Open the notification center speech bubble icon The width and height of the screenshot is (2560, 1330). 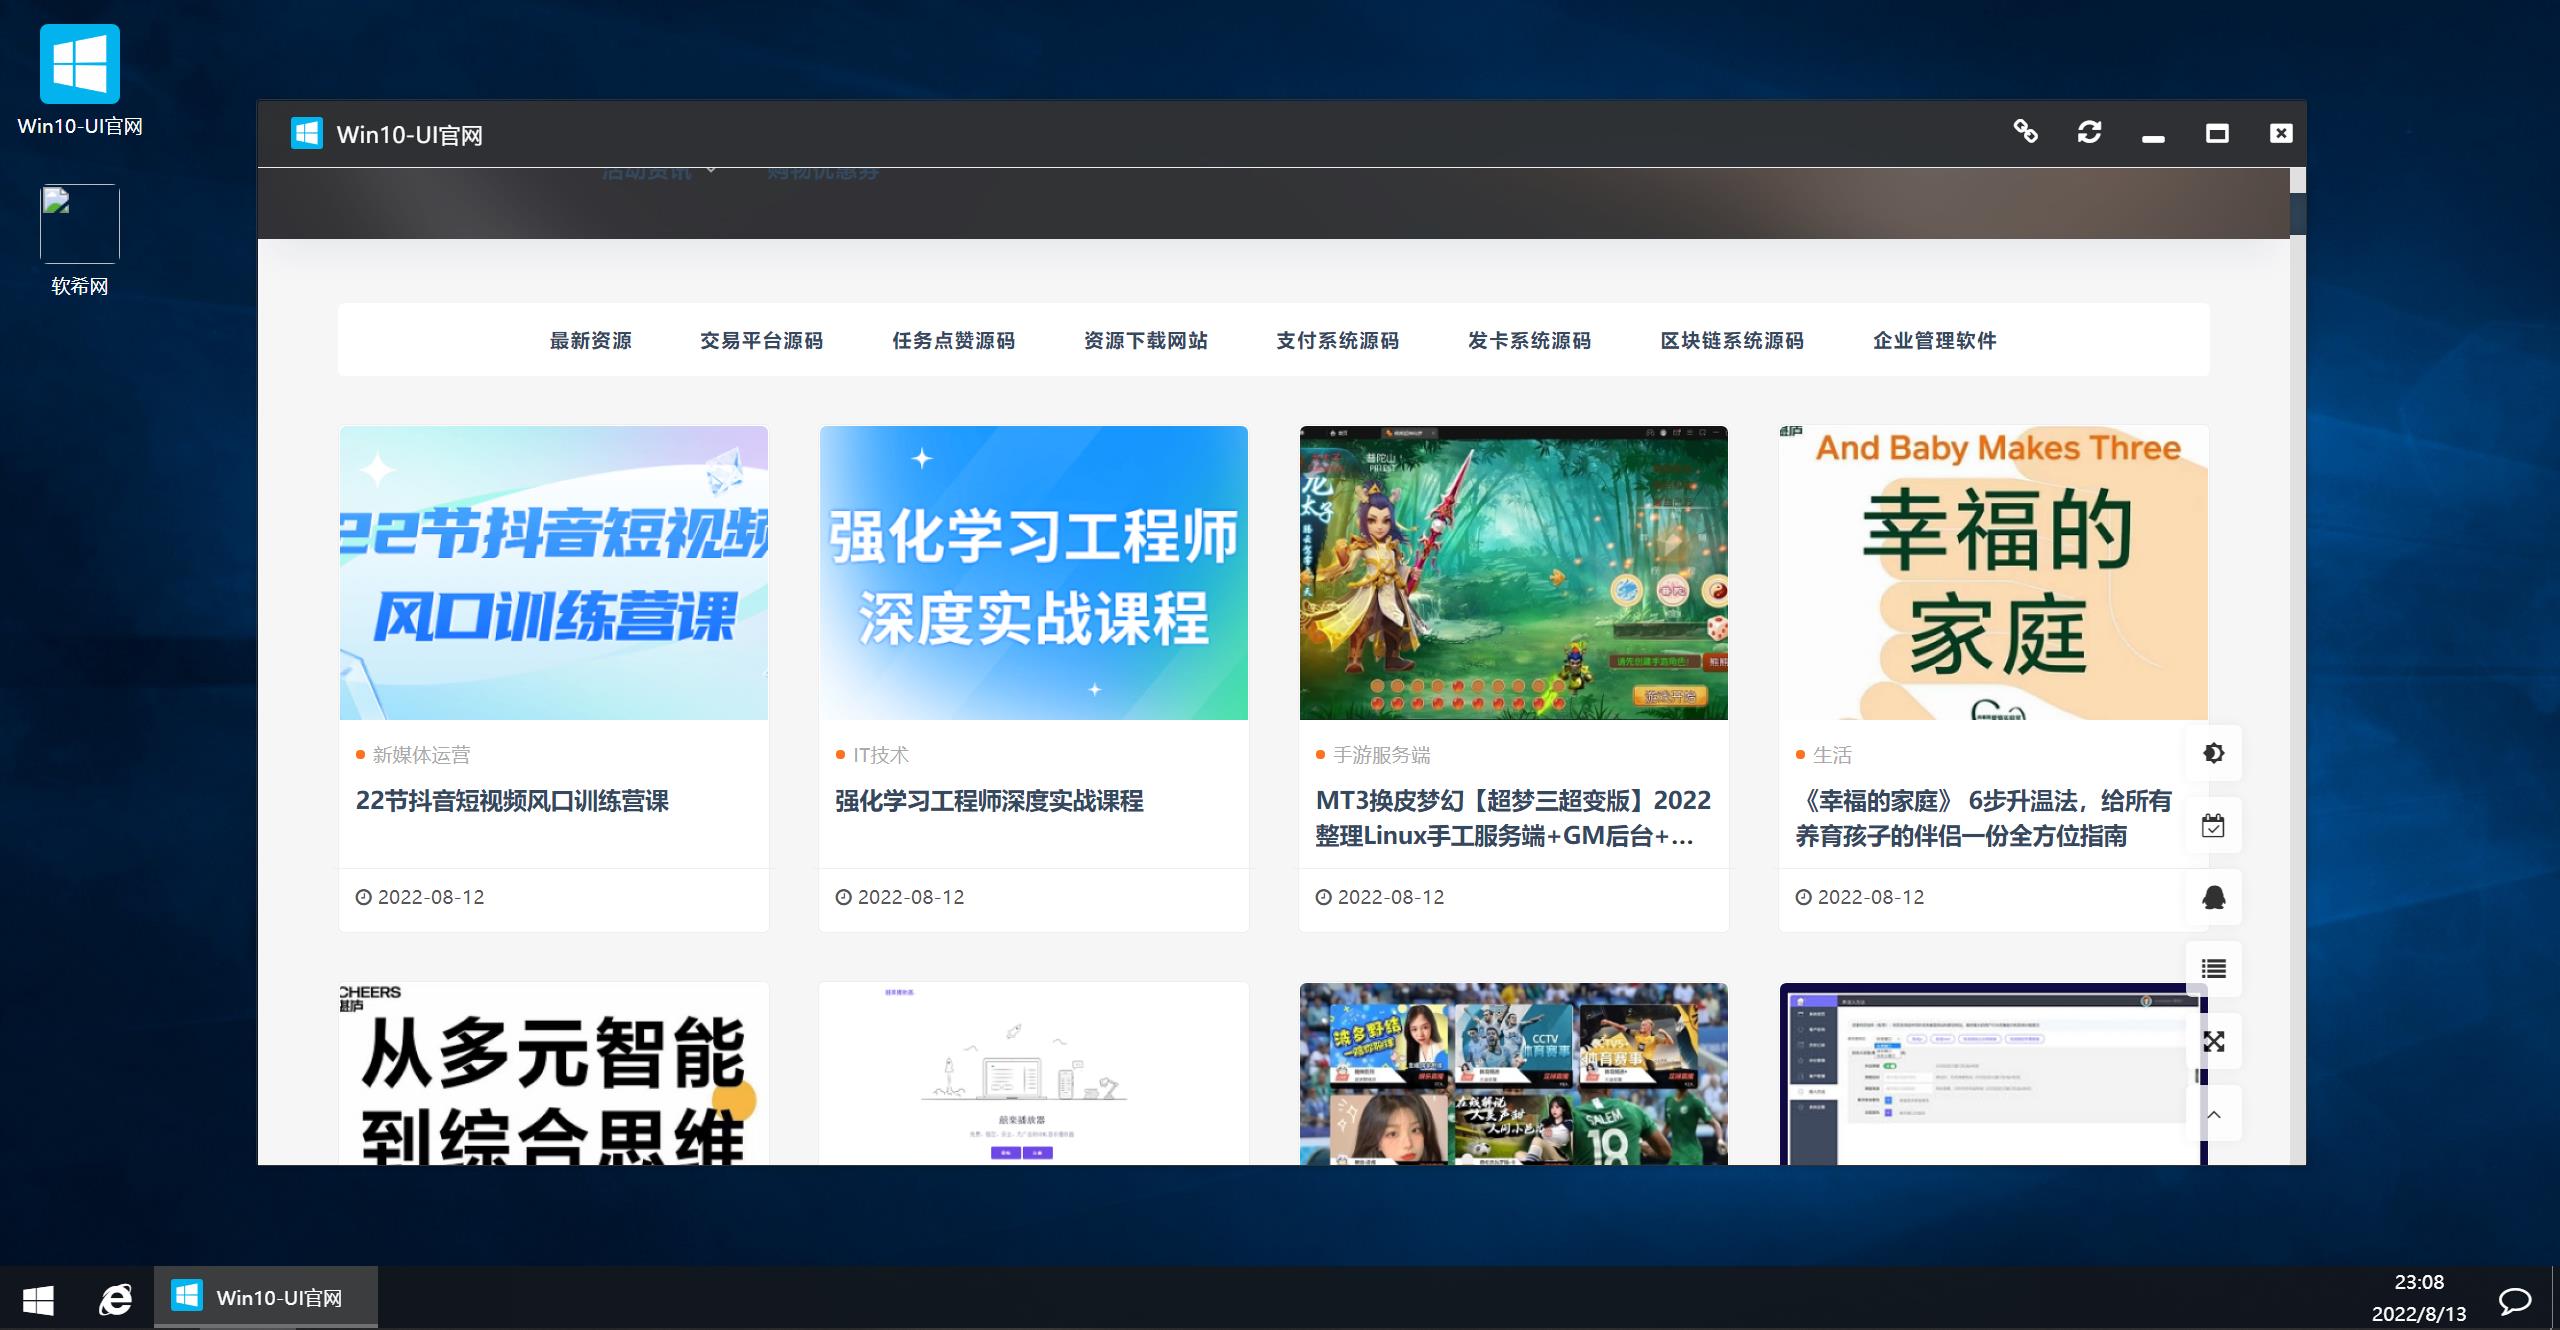[2514, 1299]
